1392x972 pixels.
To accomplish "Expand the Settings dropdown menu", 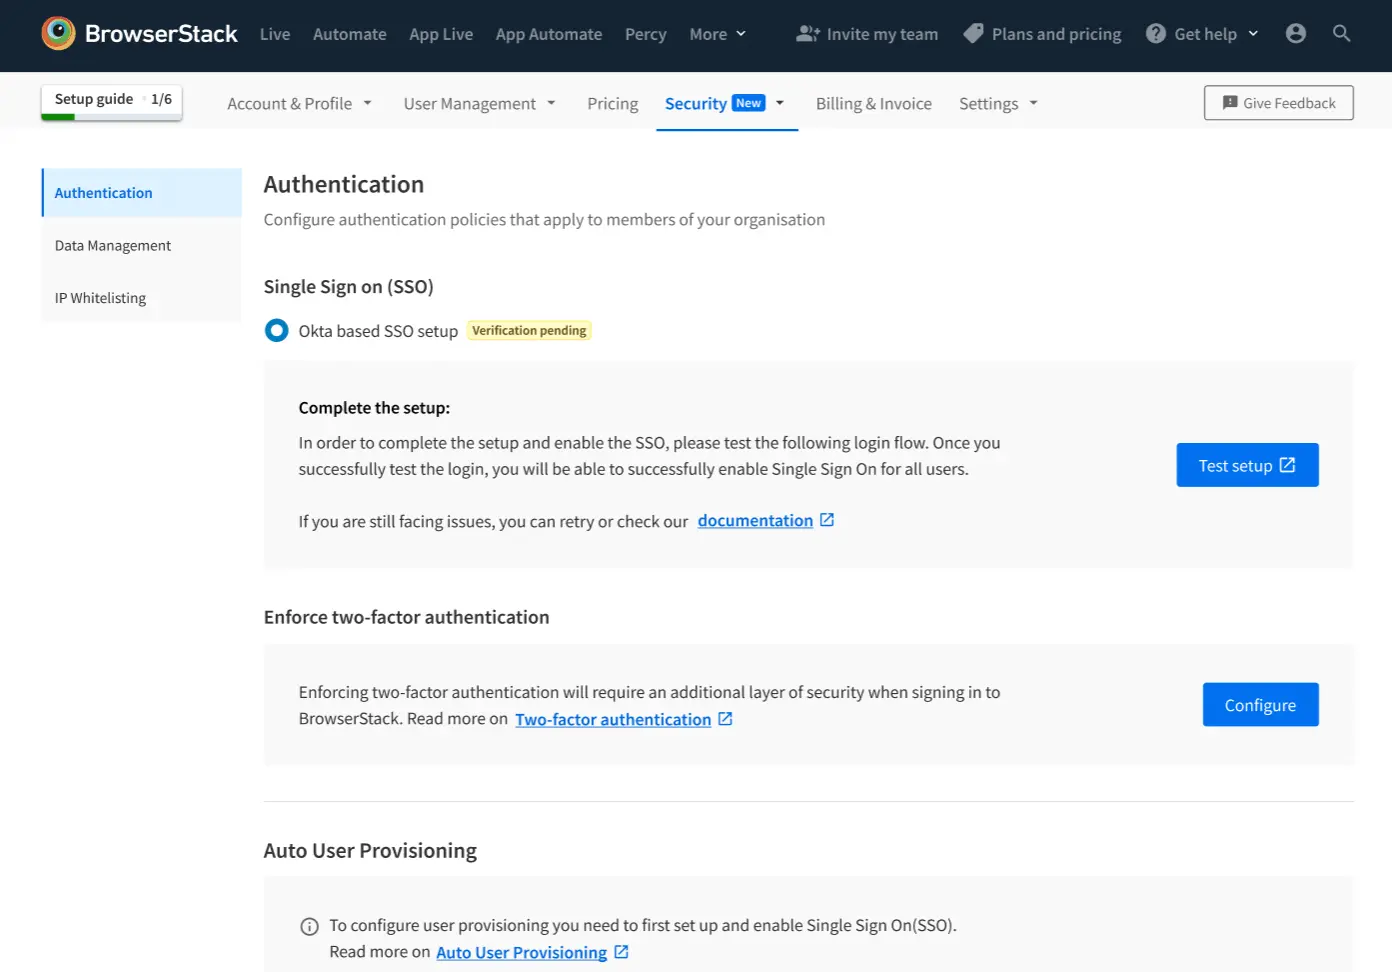I will 998,104.
